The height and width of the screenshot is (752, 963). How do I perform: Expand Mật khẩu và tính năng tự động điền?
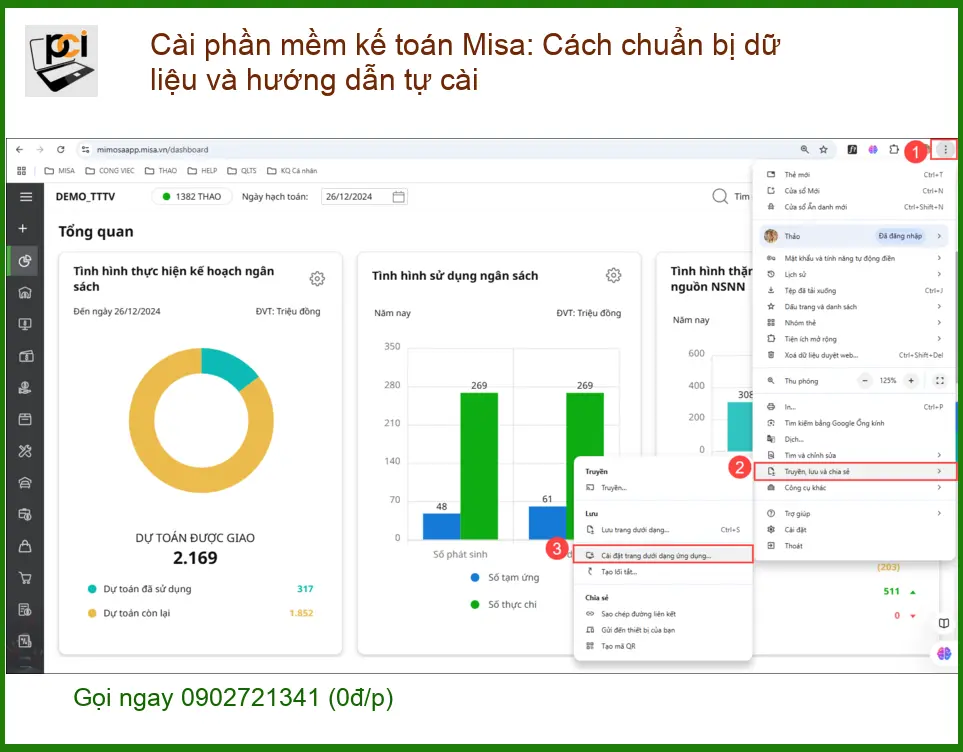pos(939,258)
